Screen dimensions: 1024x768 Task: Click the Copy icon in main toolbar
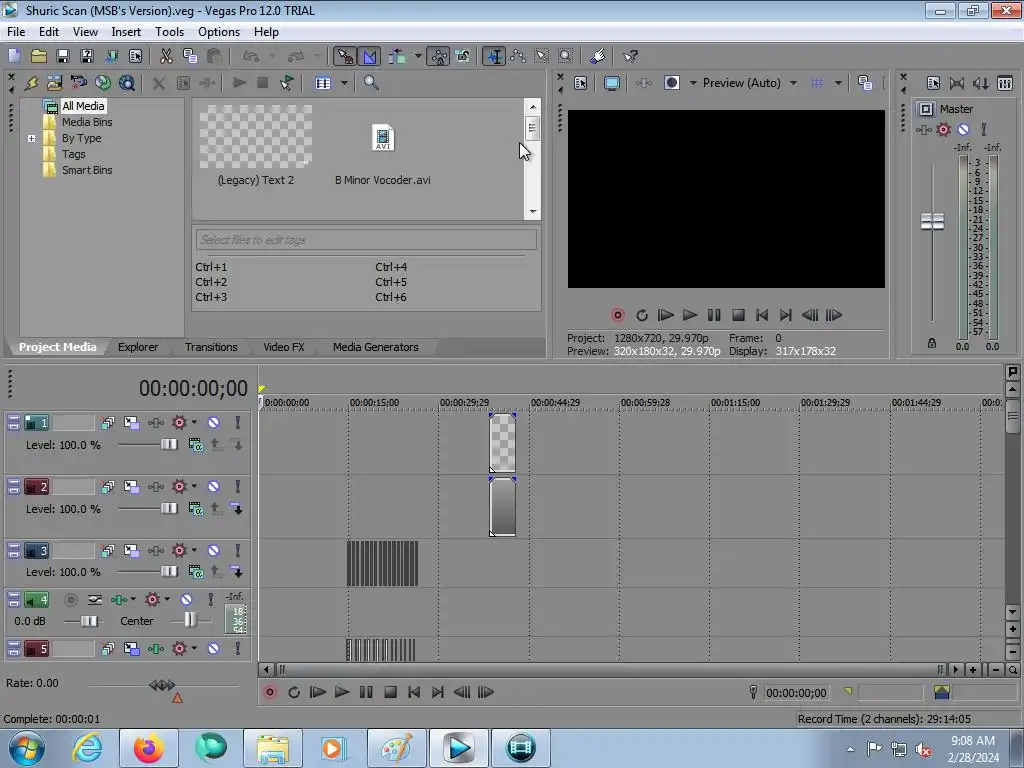pyautogui.click(x=190, y=56)
